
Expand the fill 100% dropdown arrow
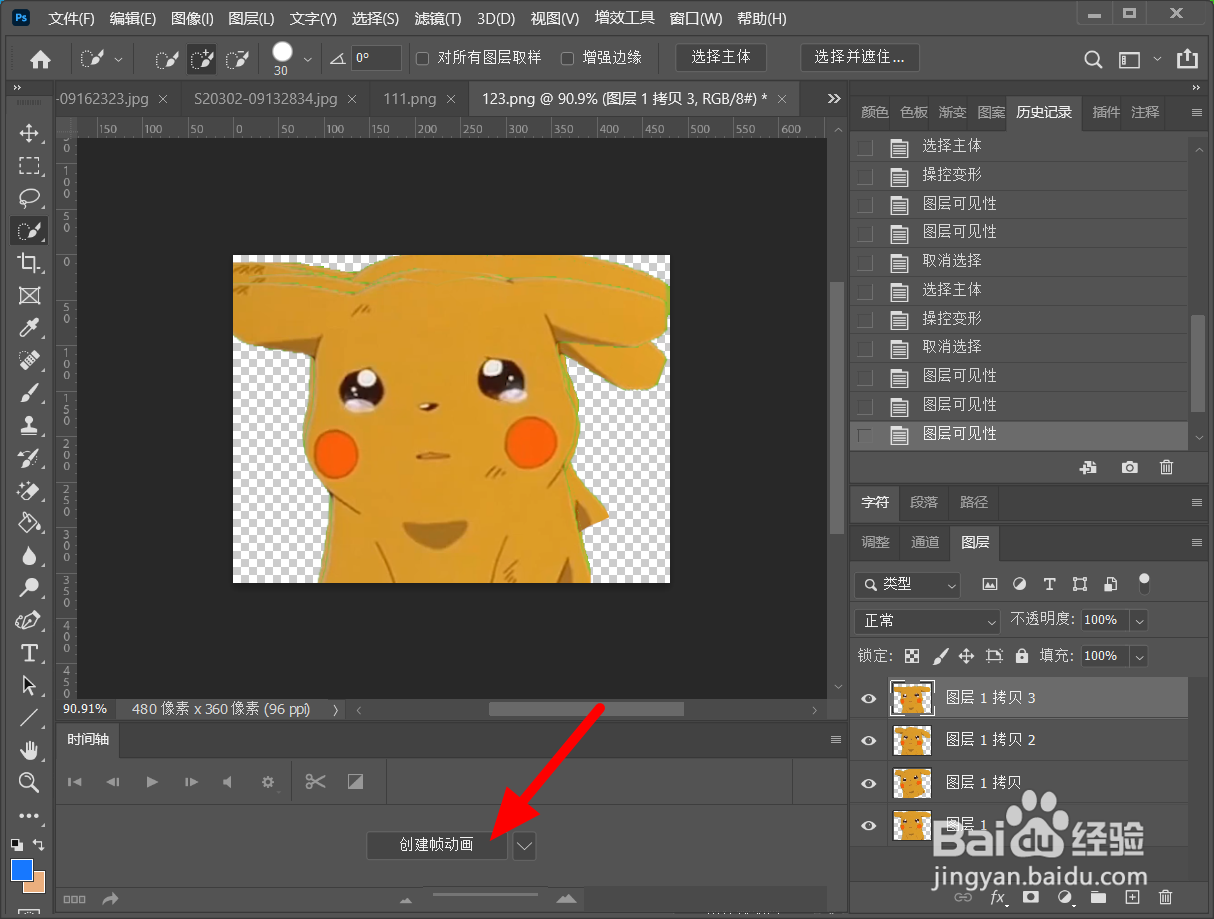pos(1139,656)
